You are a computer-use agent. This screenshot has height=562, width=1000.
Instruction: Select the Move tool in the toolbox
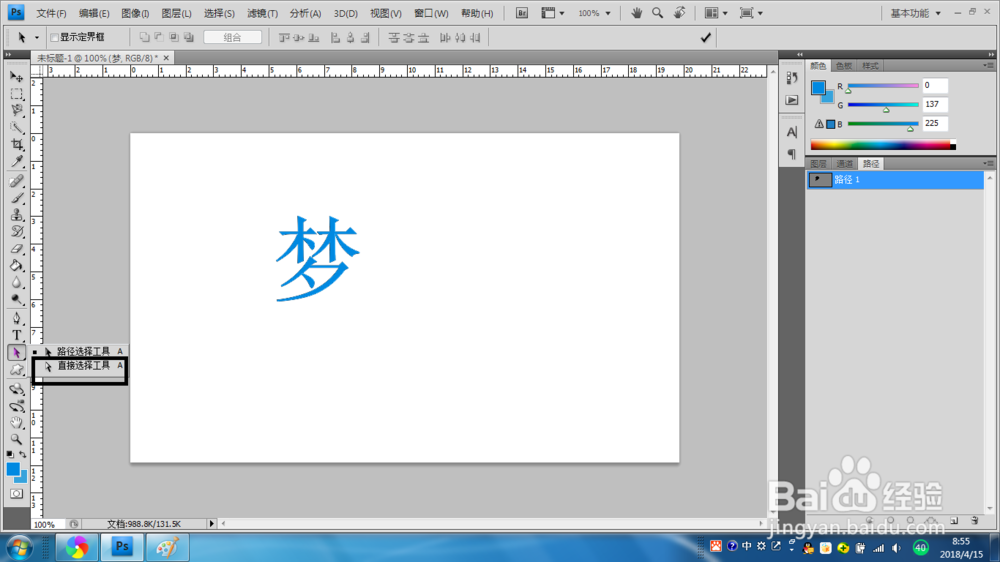17,77
